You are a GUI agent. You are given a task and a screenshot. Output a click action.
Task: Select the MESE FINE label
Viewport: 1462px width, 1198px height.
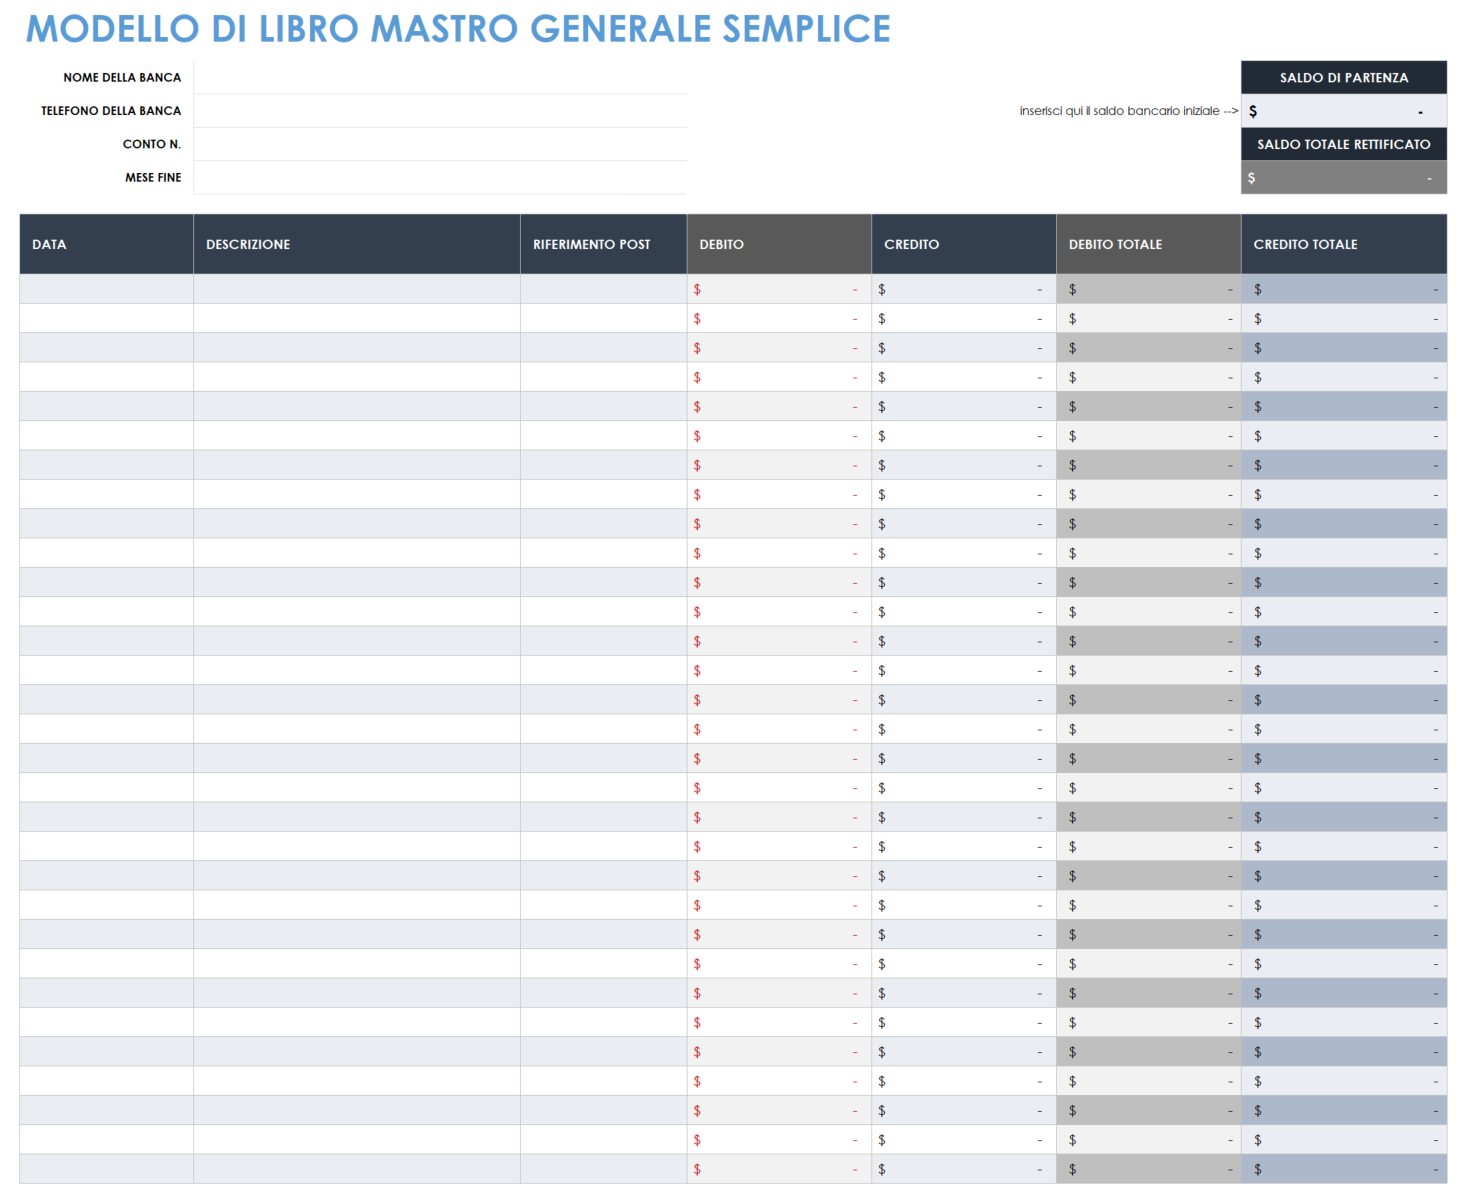153,177
